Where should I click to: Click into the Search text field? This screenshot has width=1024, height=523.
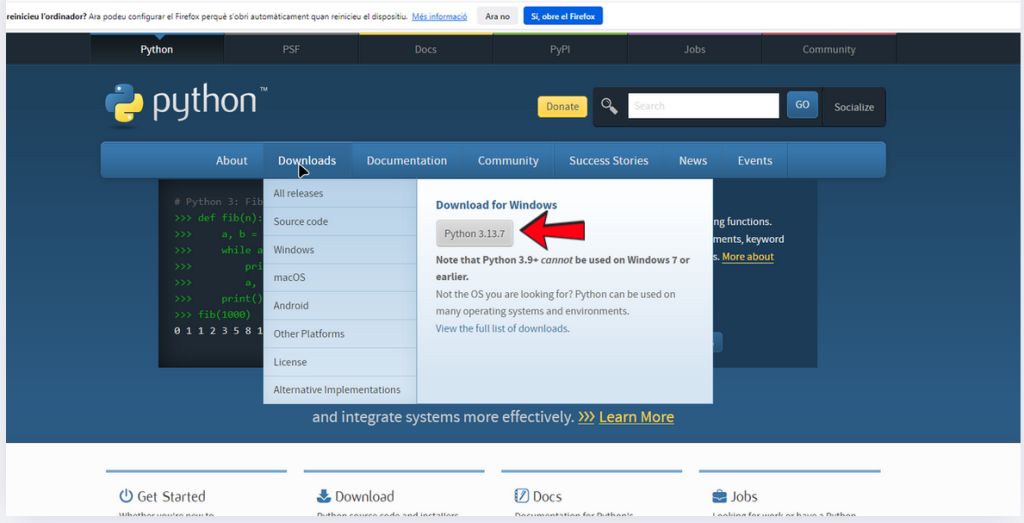(x=703, y=106)
